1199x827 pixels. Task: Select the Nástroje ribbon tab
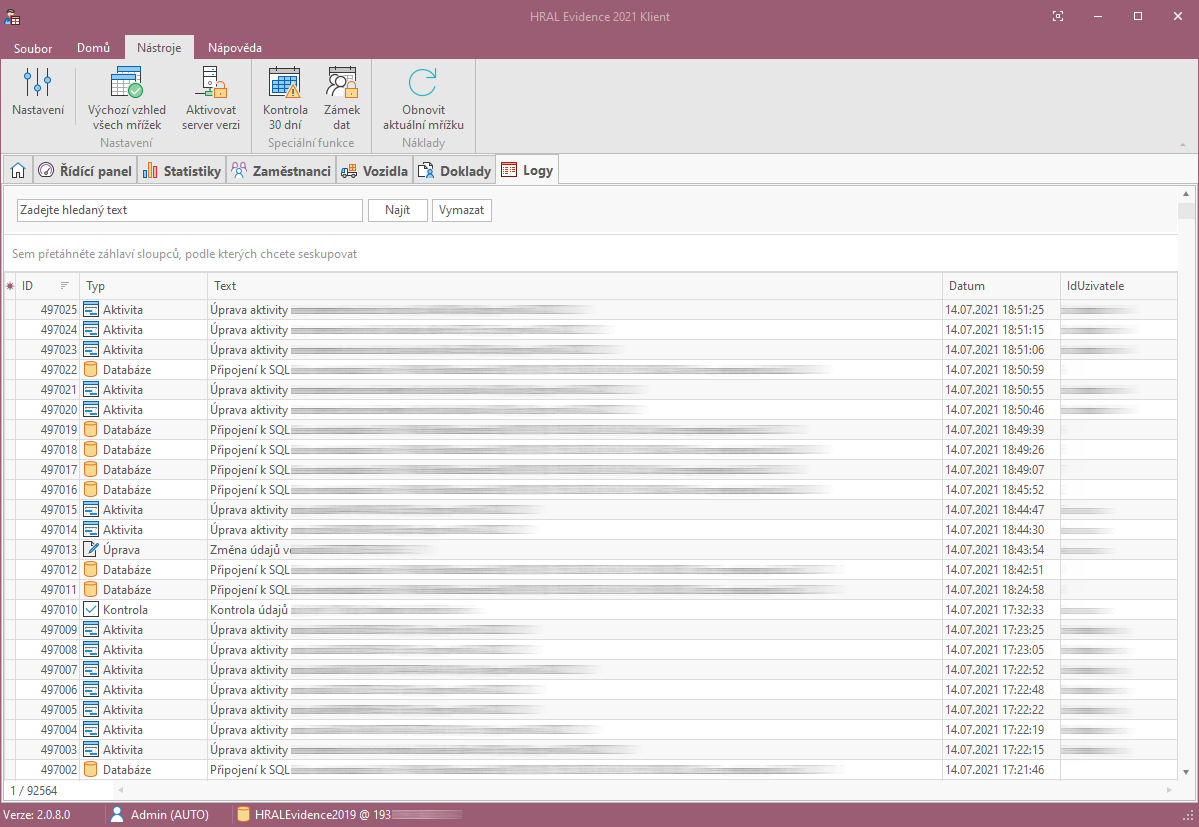159,47
